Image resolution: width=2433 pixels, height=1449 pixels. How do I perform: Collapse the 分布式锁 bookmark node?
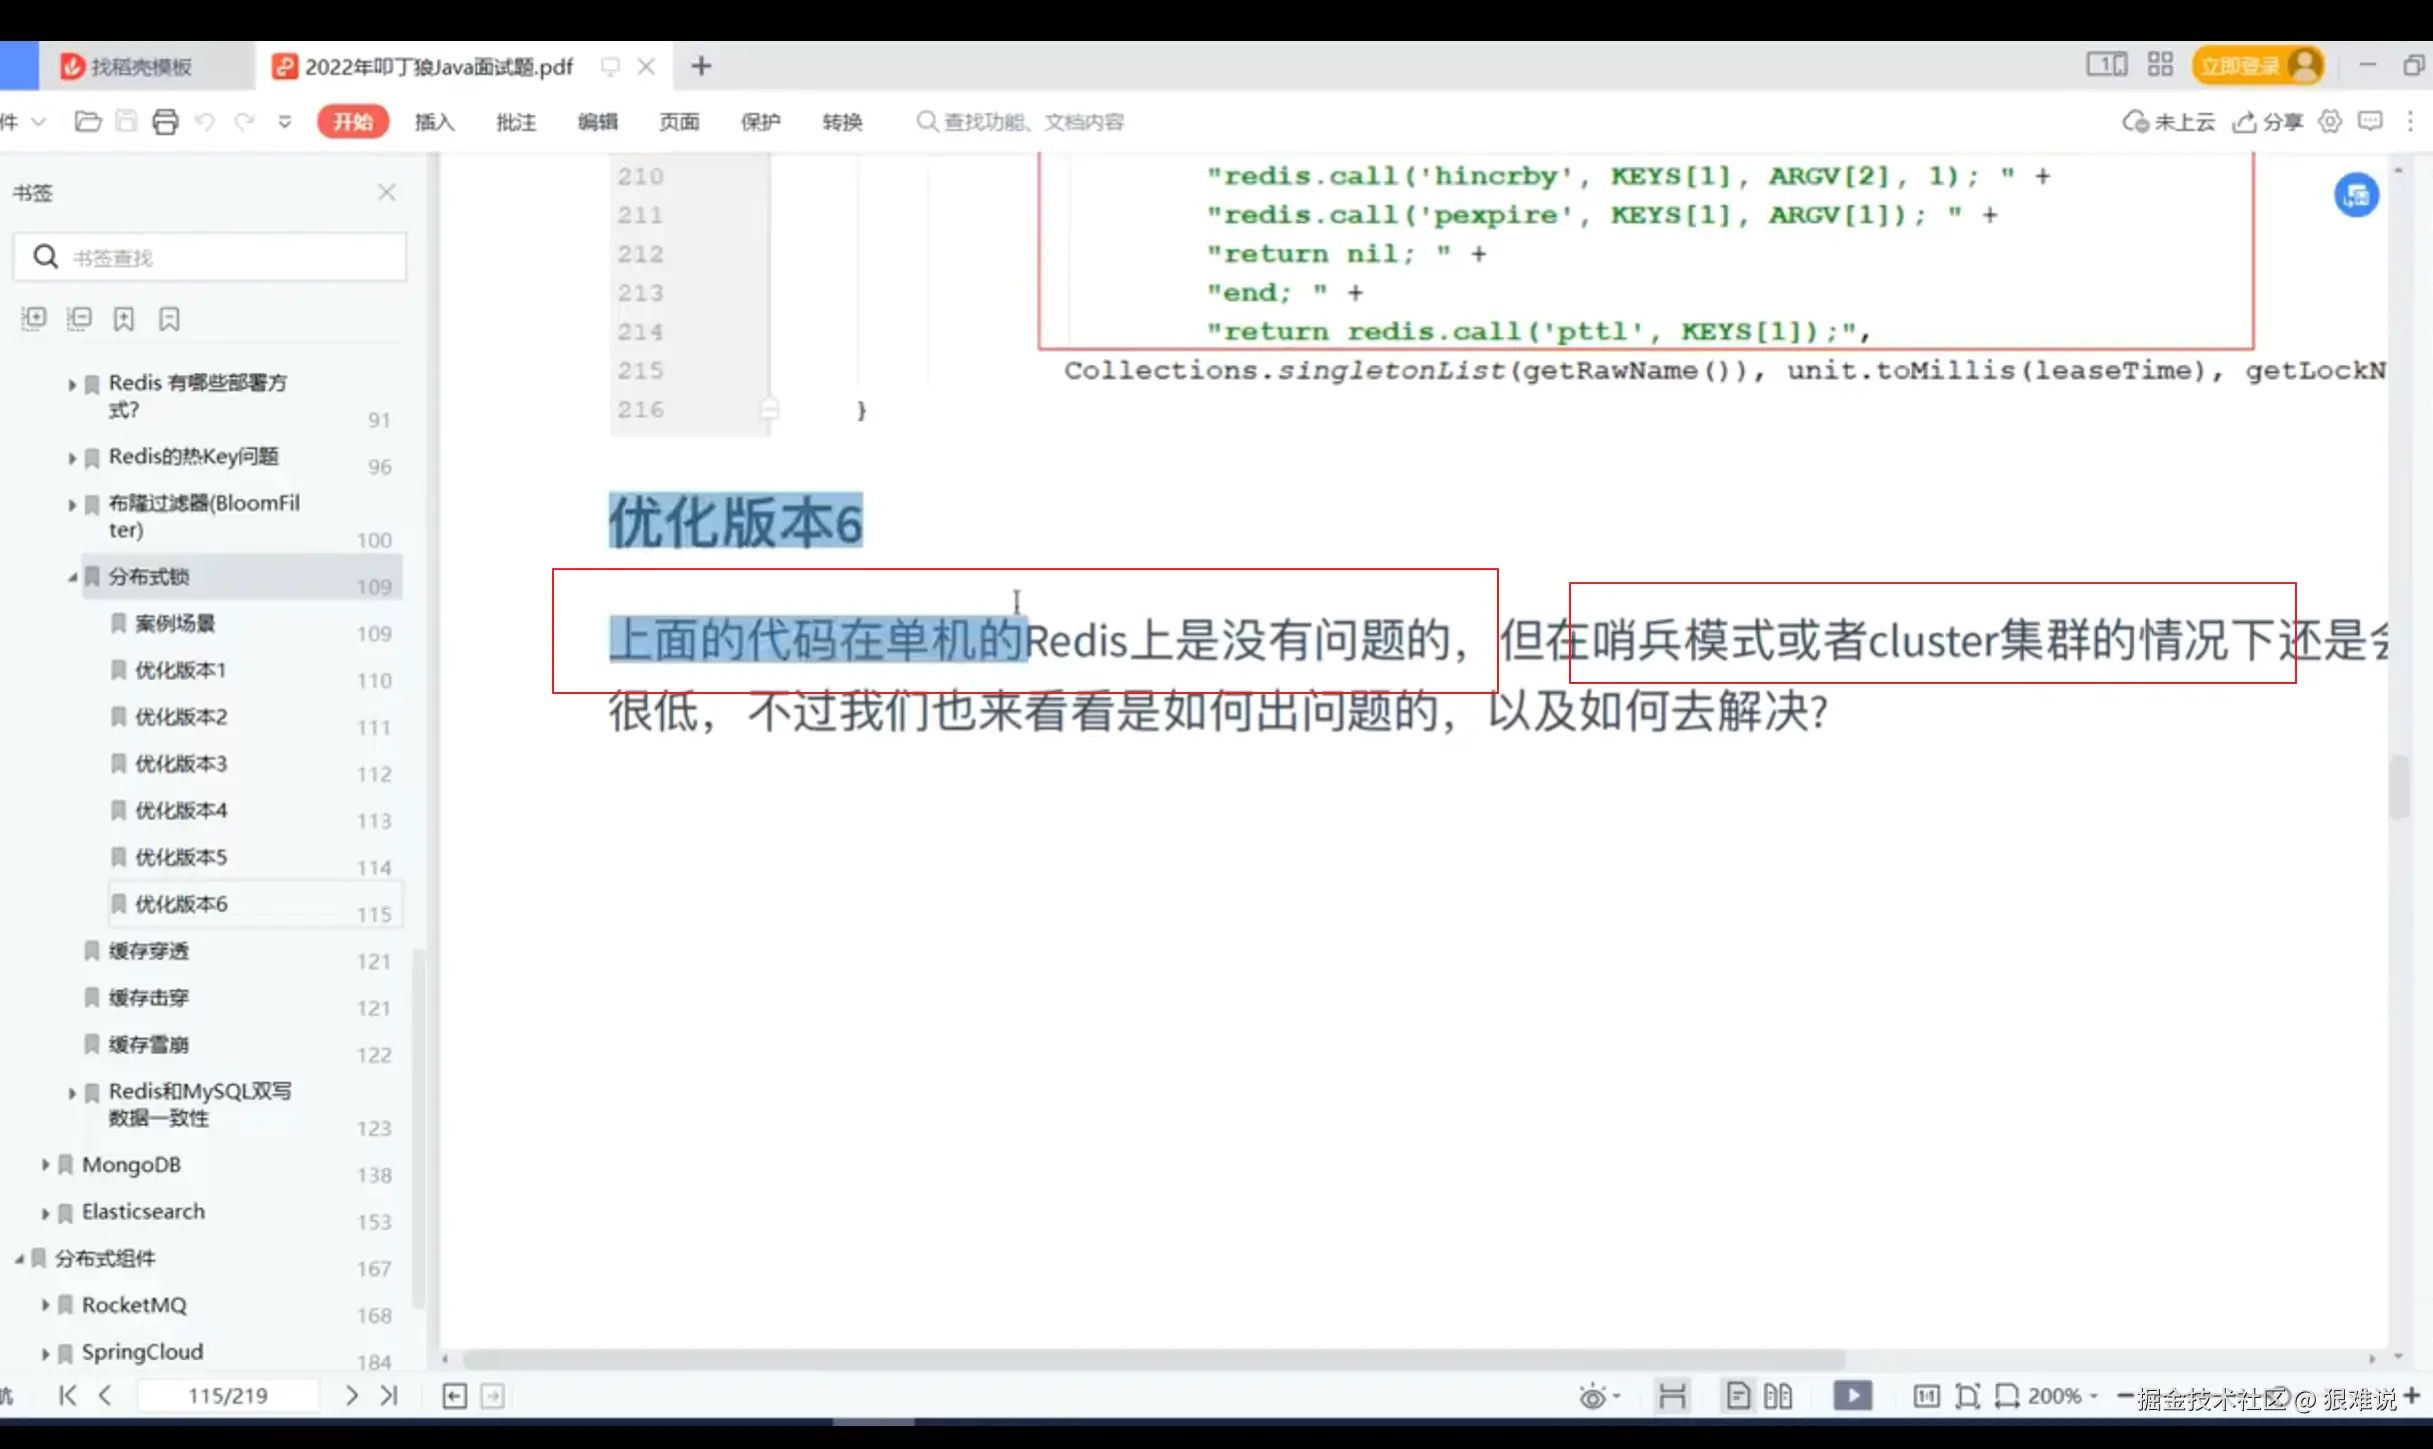72,577
